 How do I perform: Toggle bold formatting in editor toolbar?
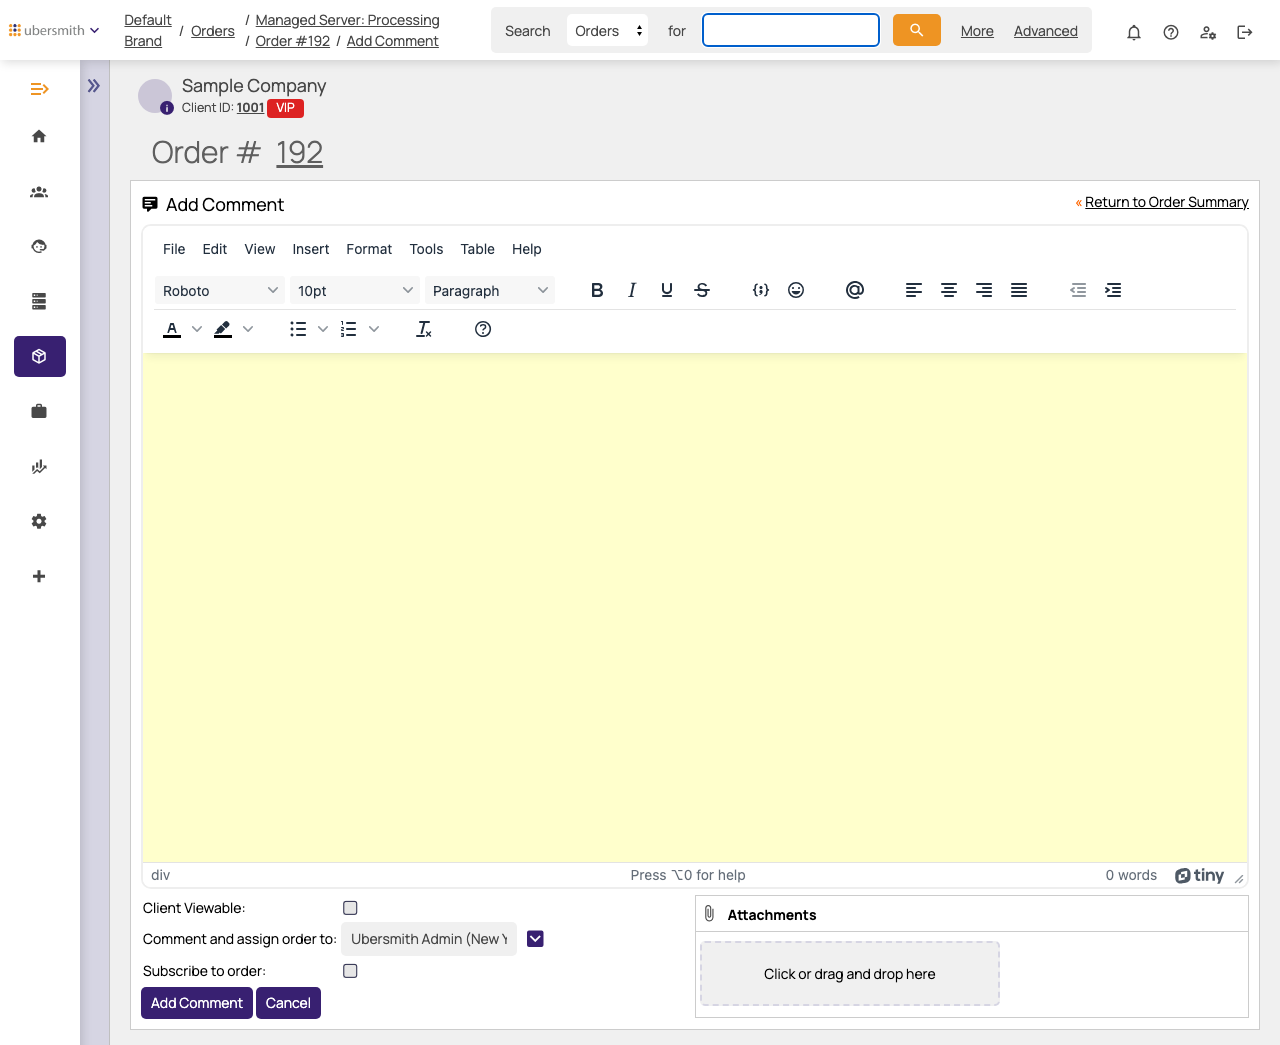(x=597, y=290)
